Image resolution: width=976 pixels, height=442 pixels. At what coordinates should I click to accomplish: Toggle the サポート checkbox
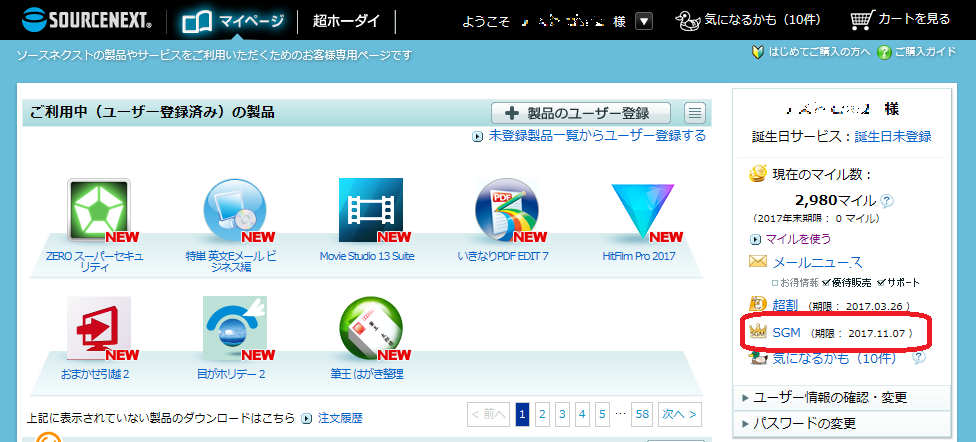click(x=881, y=283)
